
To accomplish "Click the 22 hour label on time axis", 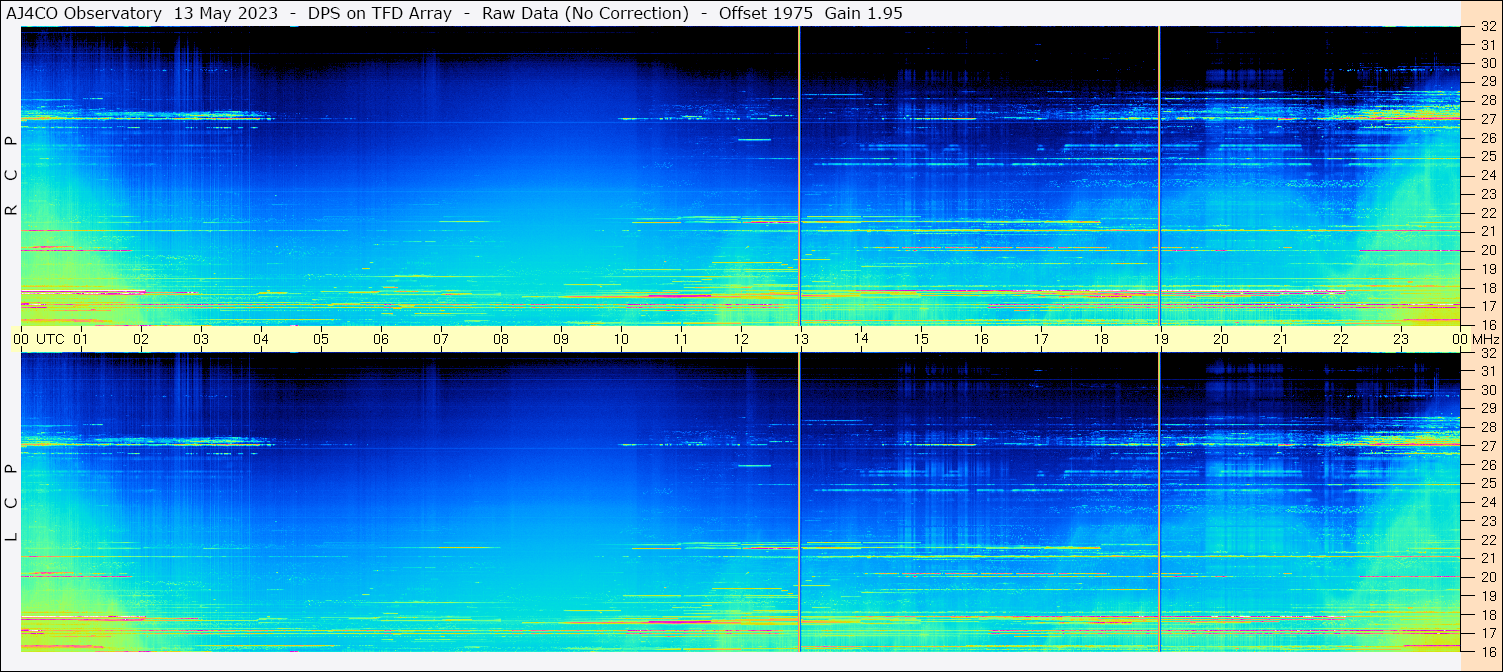I will (x=1341, y=339).
